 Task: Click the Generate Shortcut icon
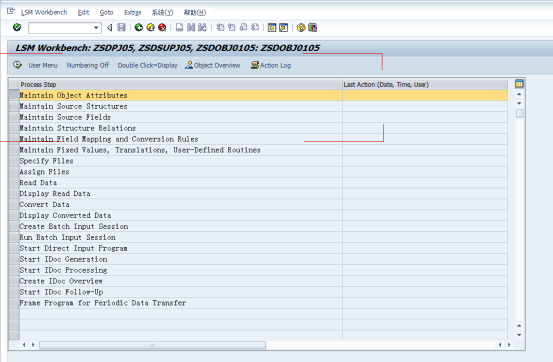(x=284, y=27)
